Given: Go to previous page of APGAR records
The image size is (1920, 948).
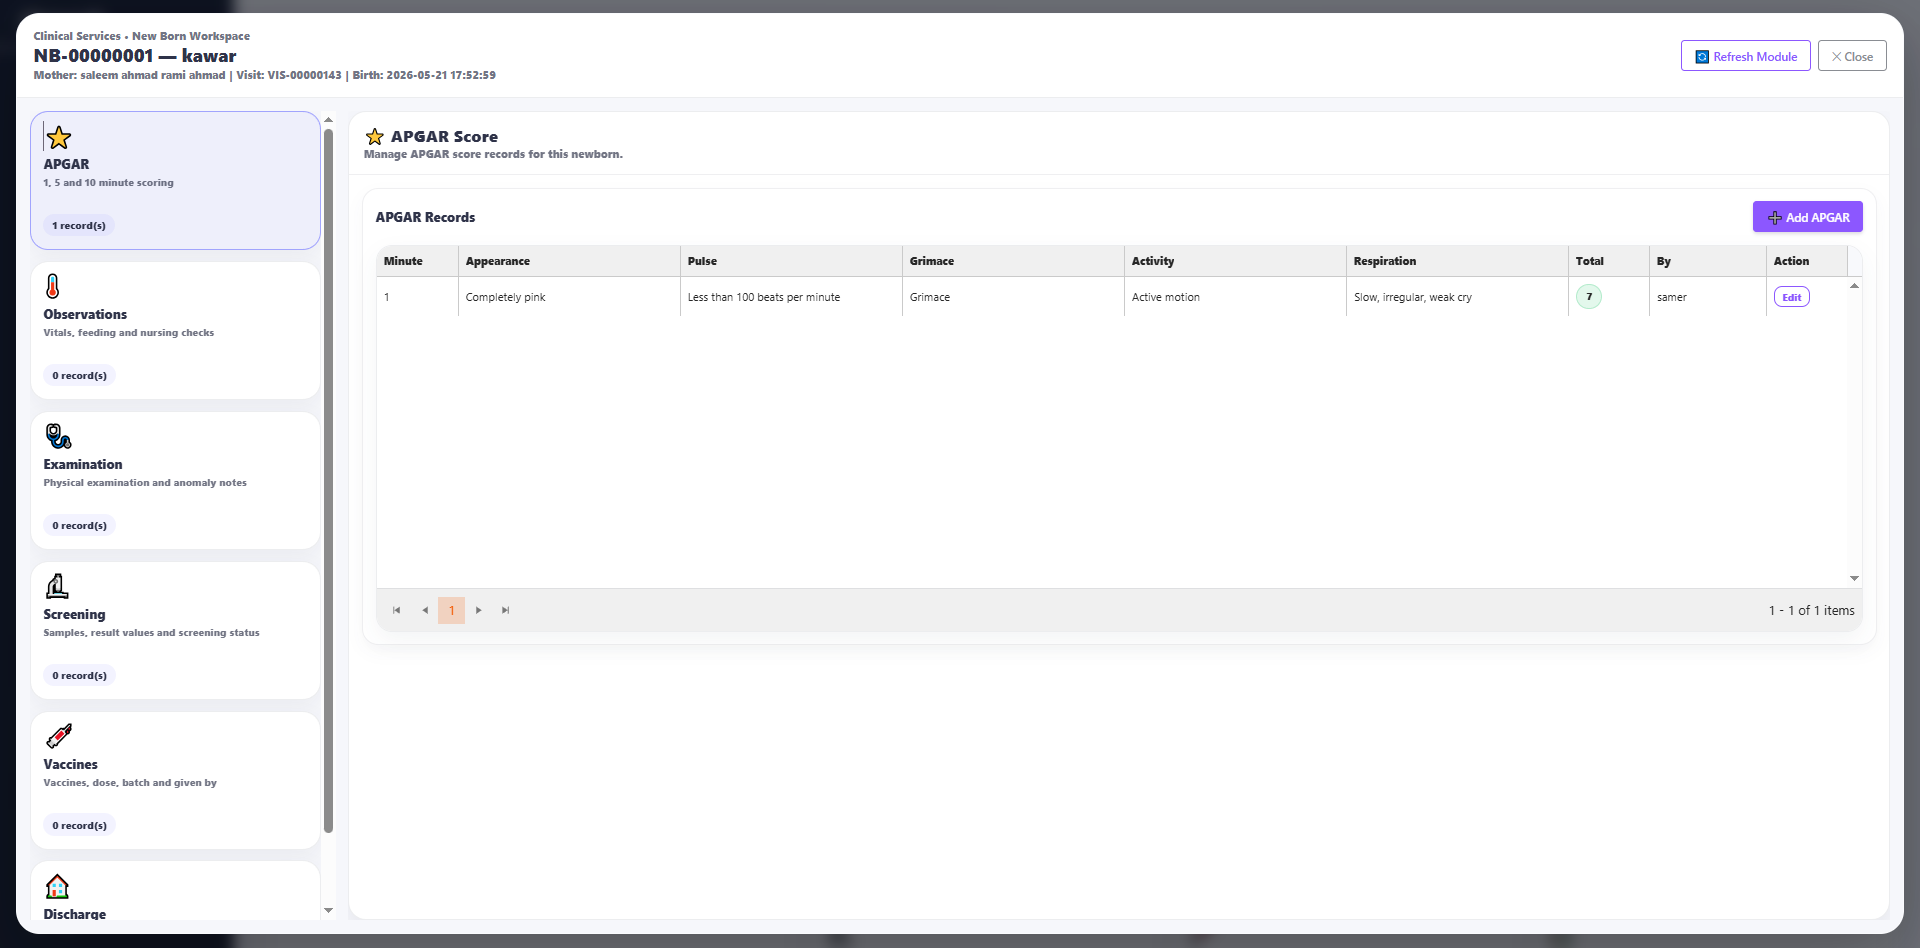Looking at the screenshot, I should (425, 610).
